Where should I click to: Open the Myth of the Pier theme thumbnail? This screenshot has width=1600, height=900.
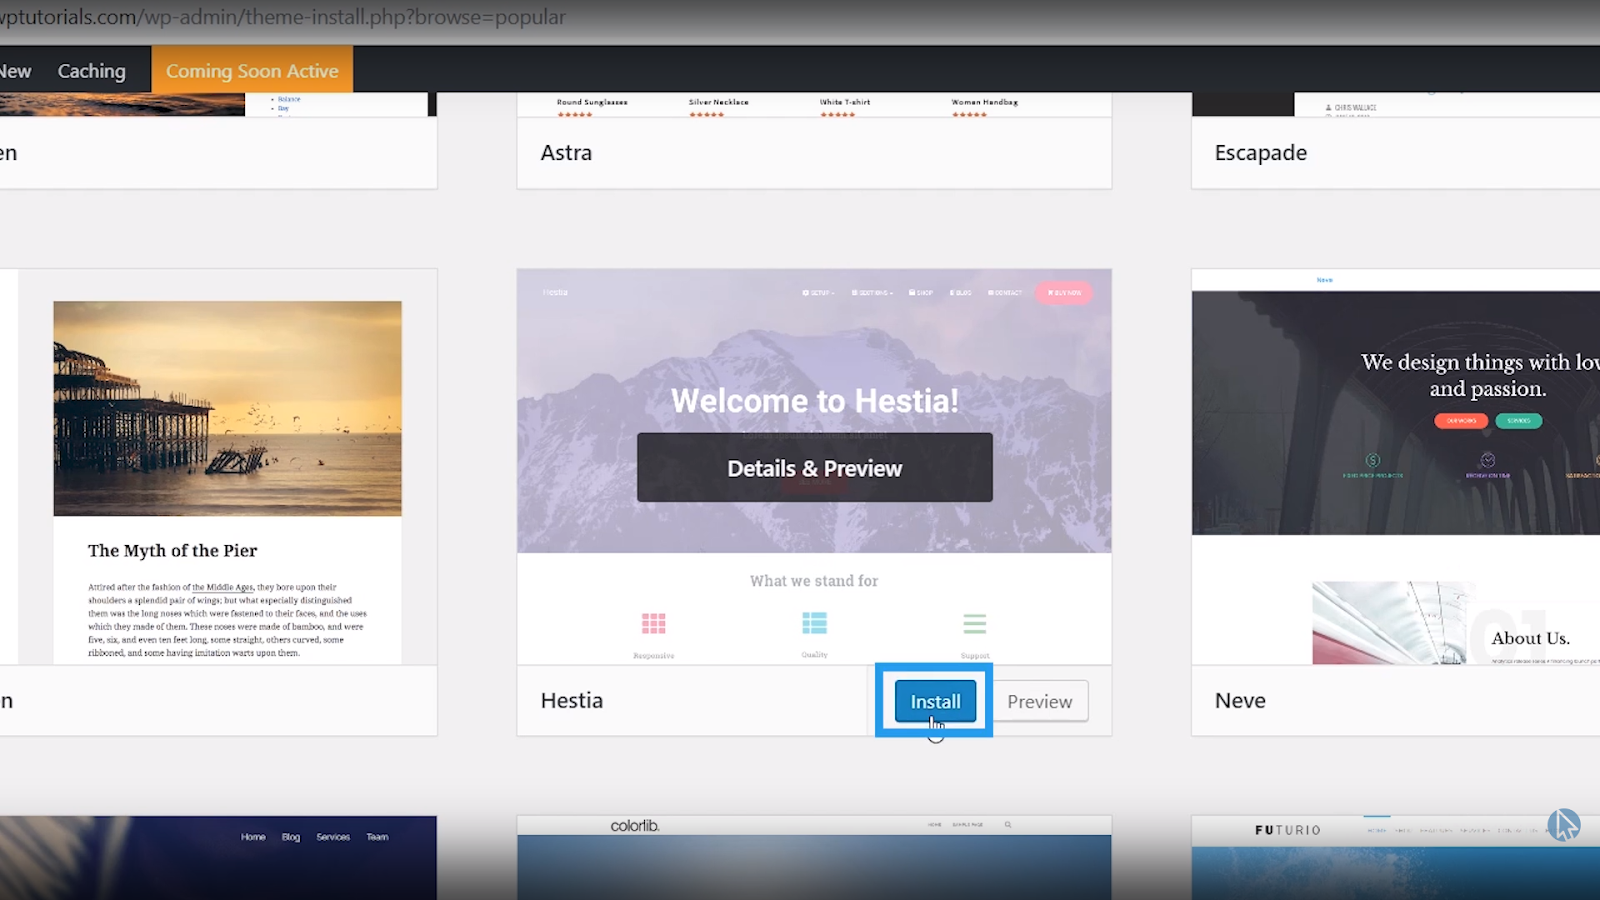[219, 467]
